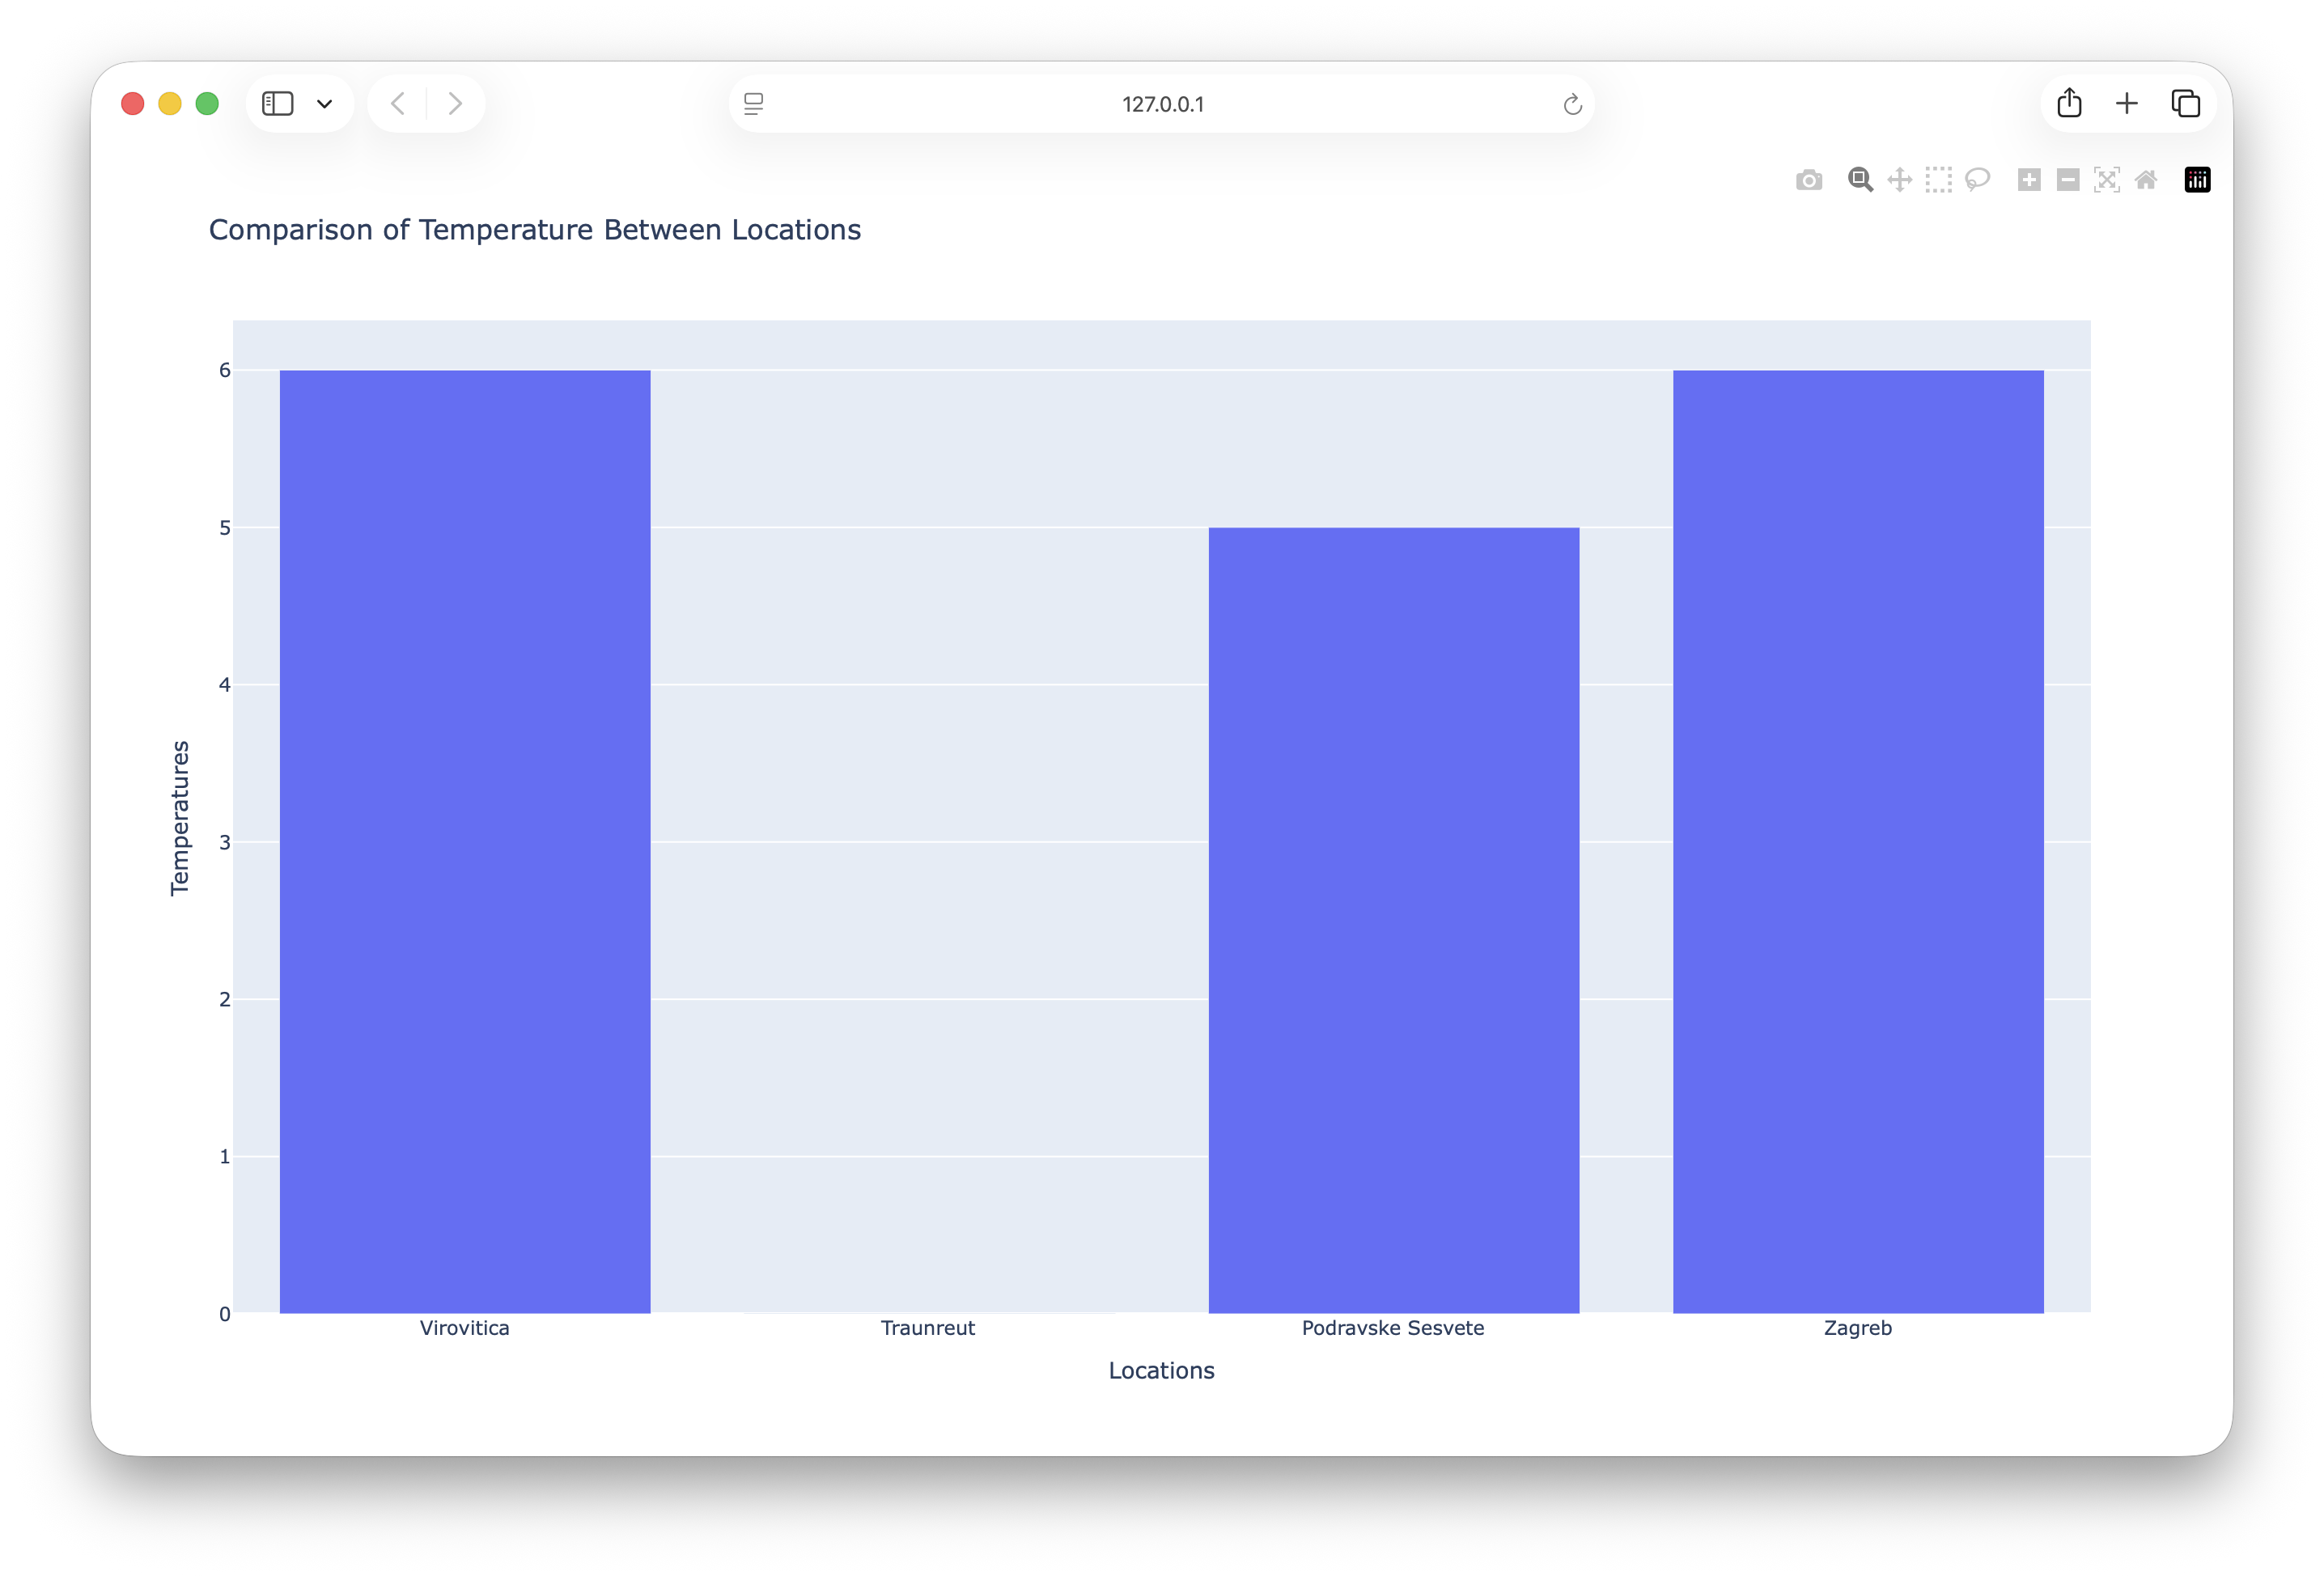2324x1576 pixels.
Task: Zoom in on the temperature chart
Action: pos(2030,180)
